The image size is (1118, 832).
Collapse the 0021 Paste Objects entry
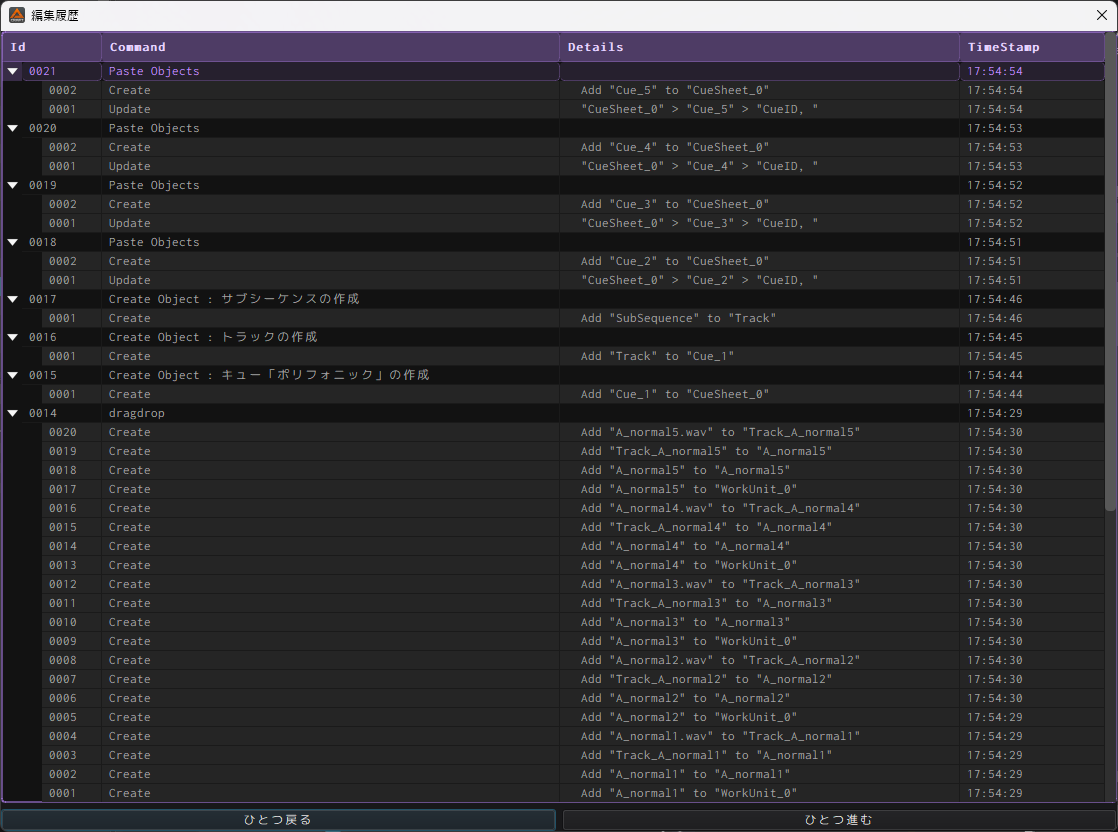13,72
